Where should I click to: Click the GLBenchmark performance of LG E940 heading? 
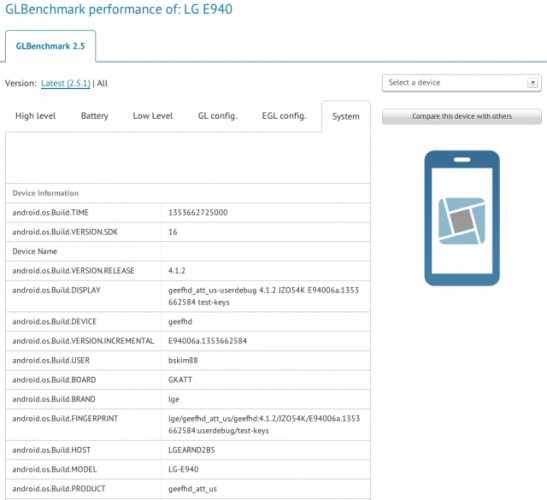(119, 9)
